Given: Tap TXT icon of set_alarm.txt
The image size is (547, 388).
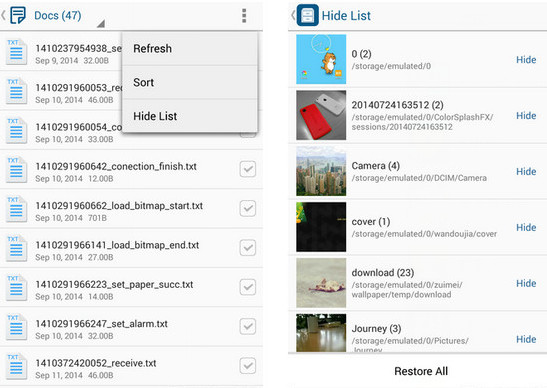Looking at the screenshot, I should pos(16,327).
